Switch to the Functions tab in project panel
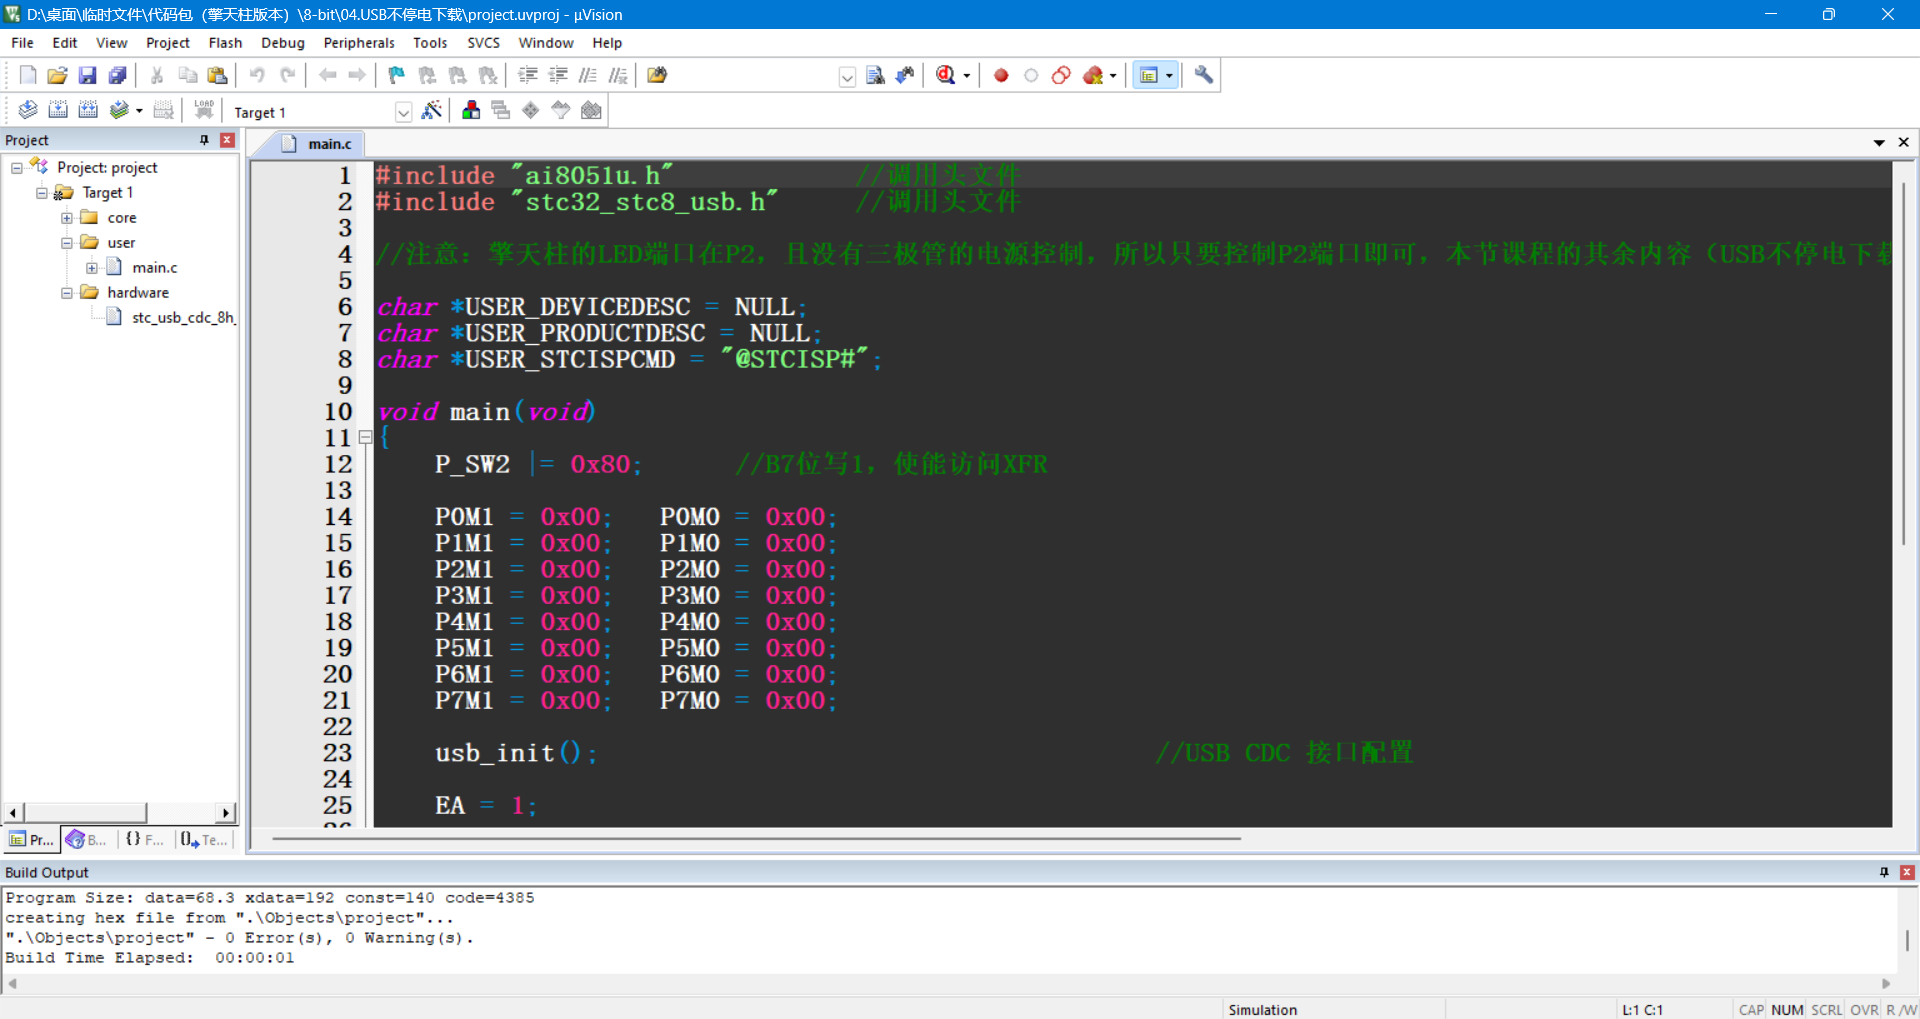This screenshot has width=1920, height=1019. (145, 840)
